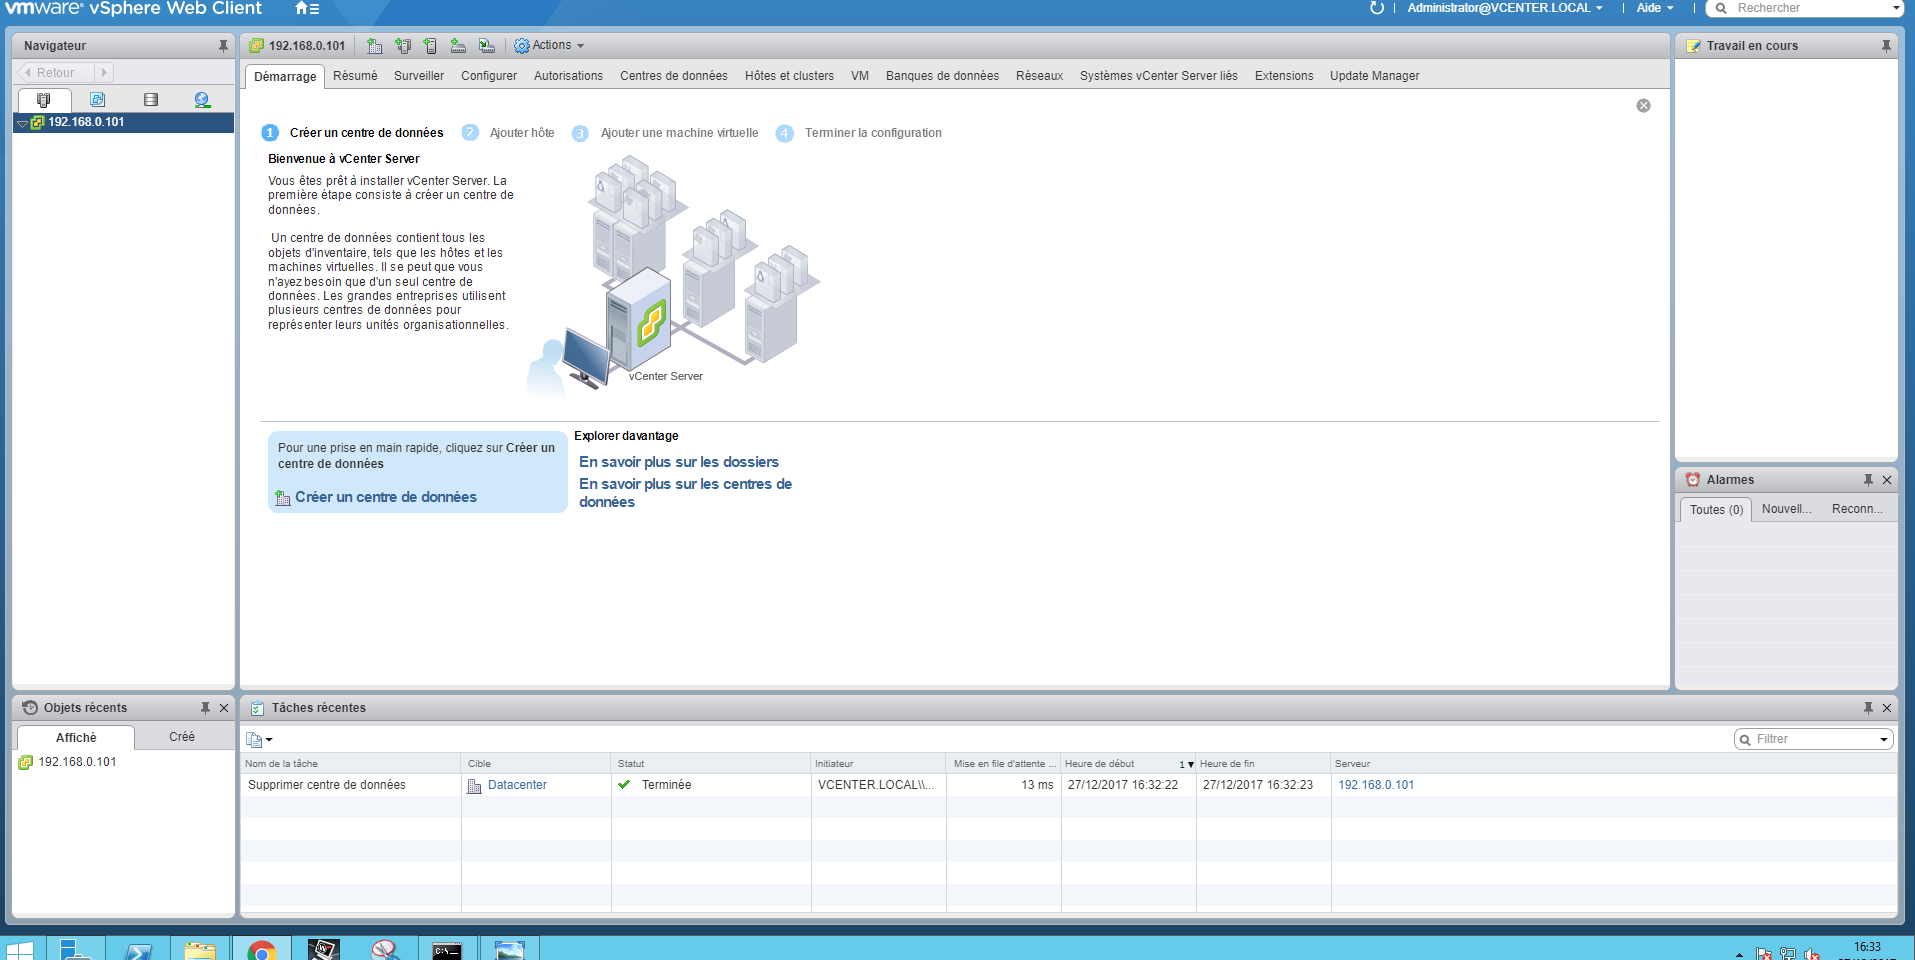The image size is (1915, 960).
Task: Switch to the Résumé tab
Action: tap(355, 76)
